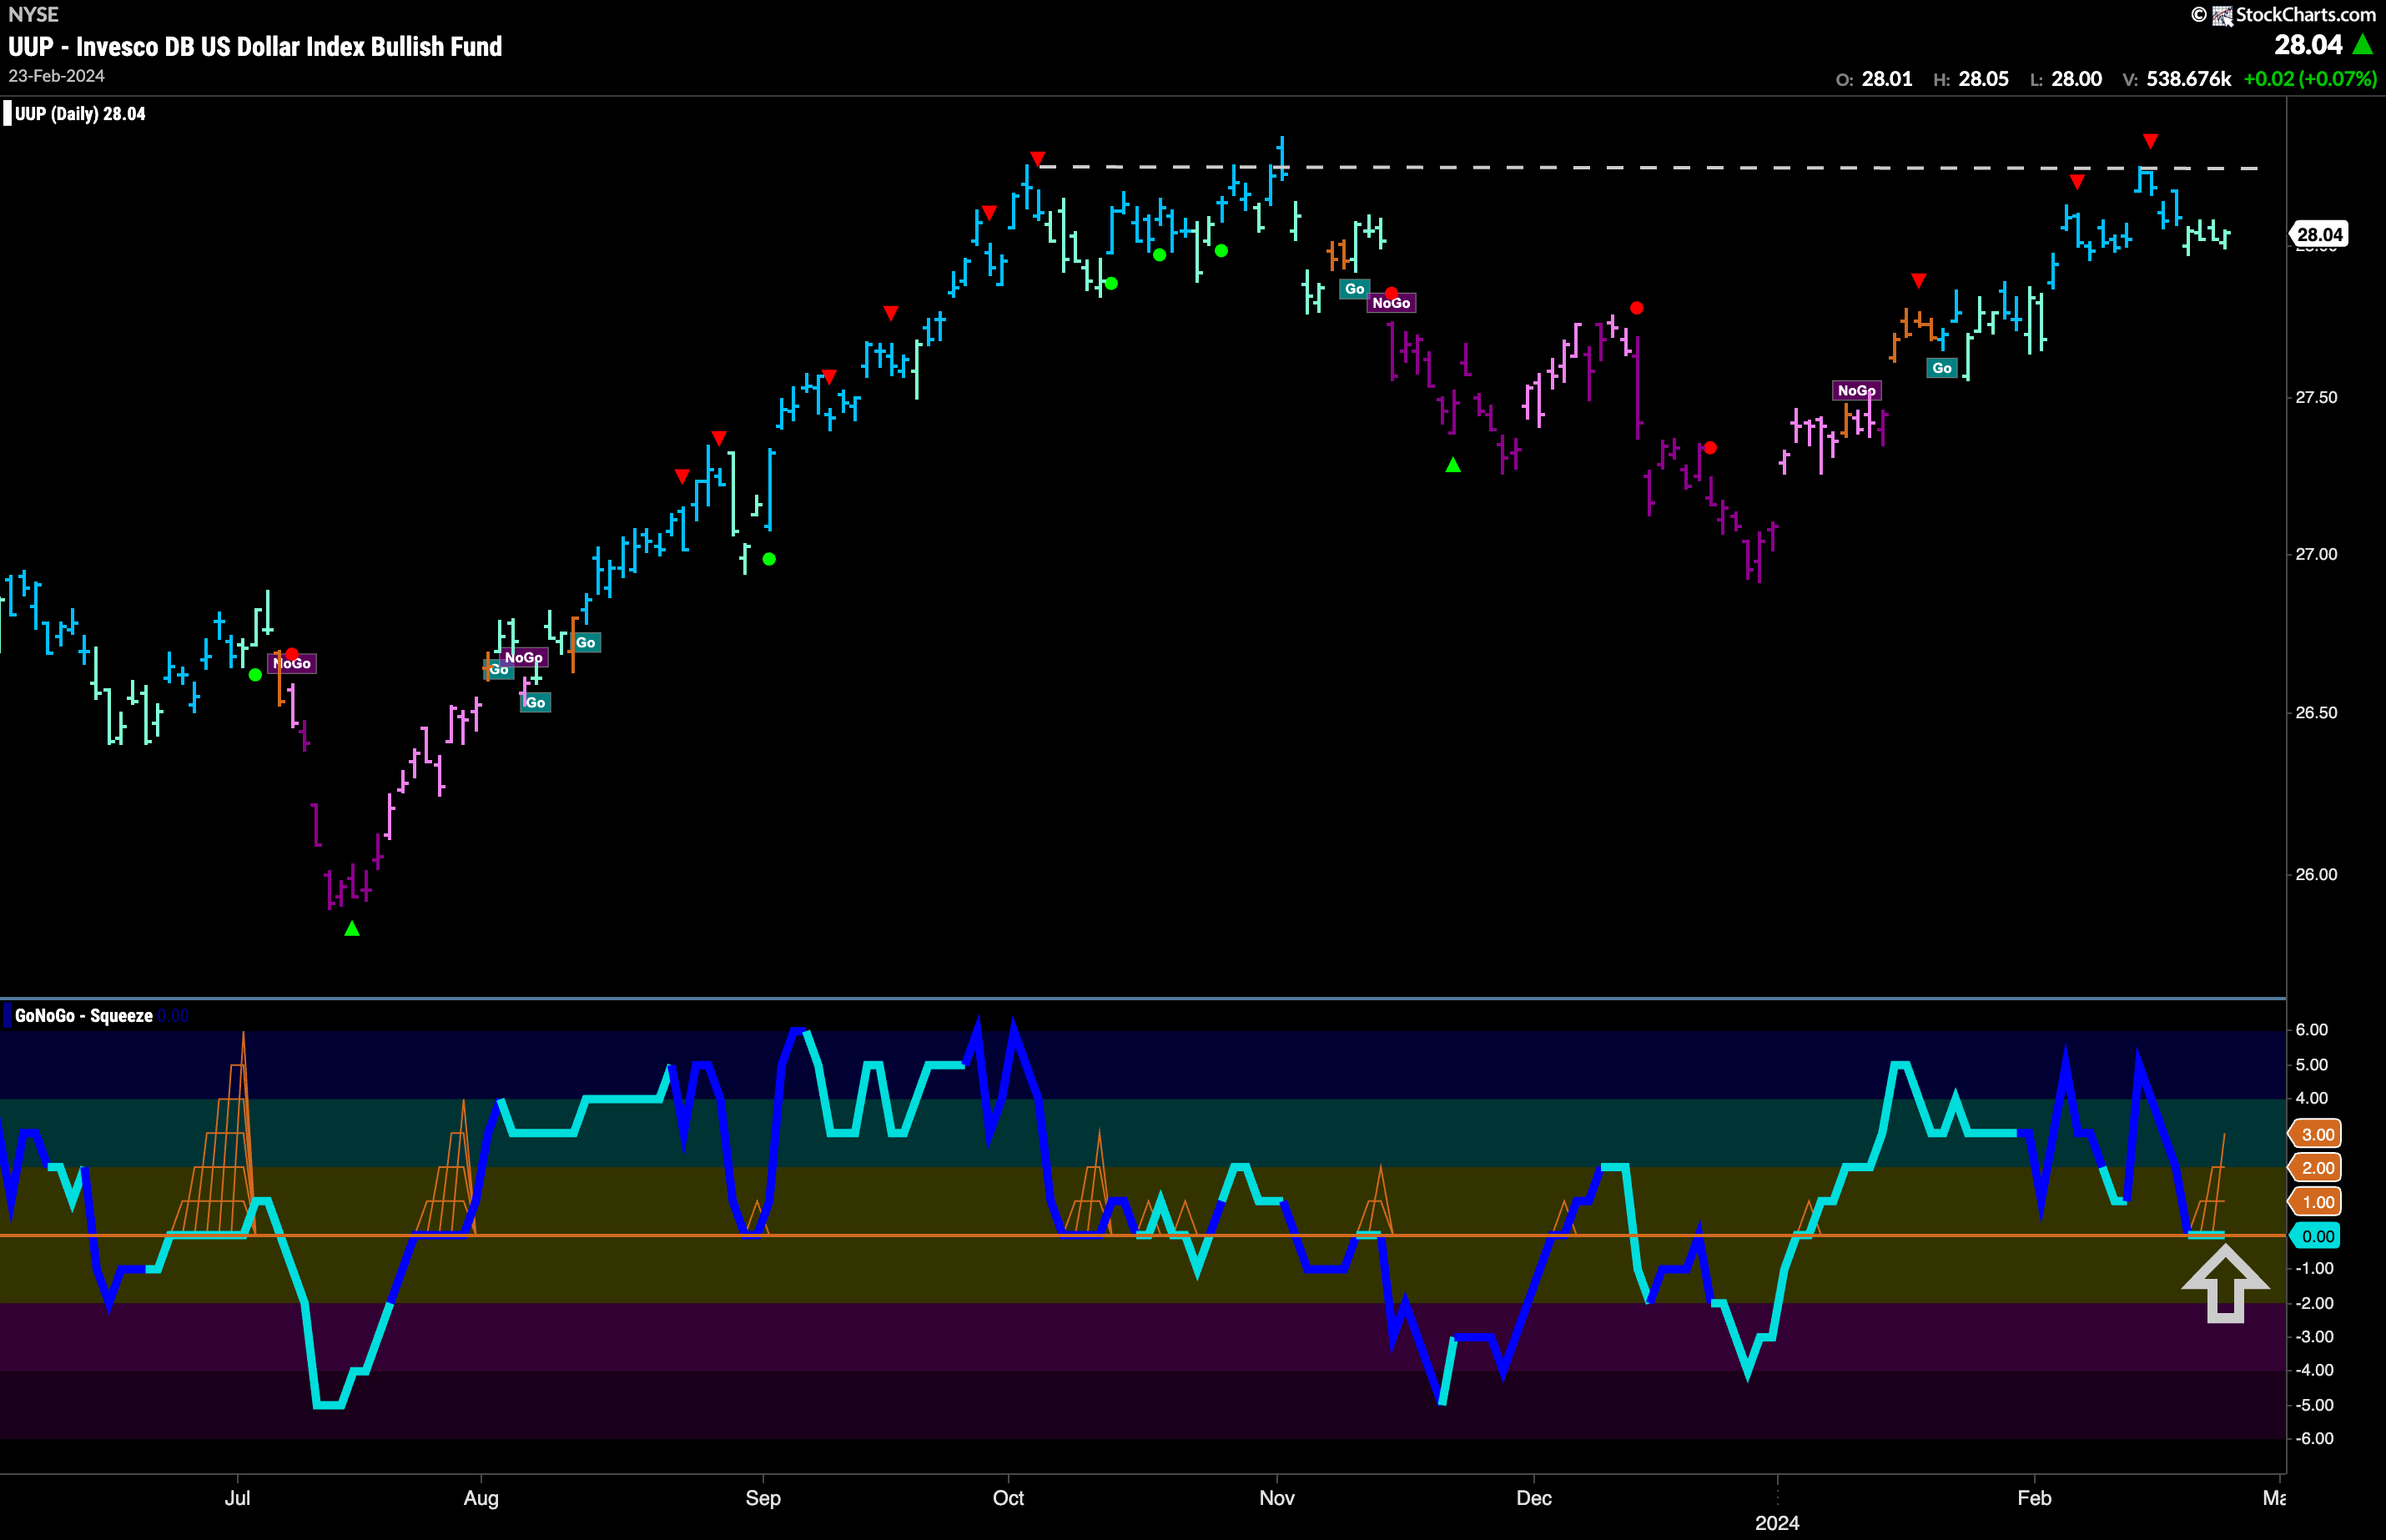Viewport: 2386px width, 1540px height.
Task: Click the NoGo label in January 2024
Action: 1856,391
